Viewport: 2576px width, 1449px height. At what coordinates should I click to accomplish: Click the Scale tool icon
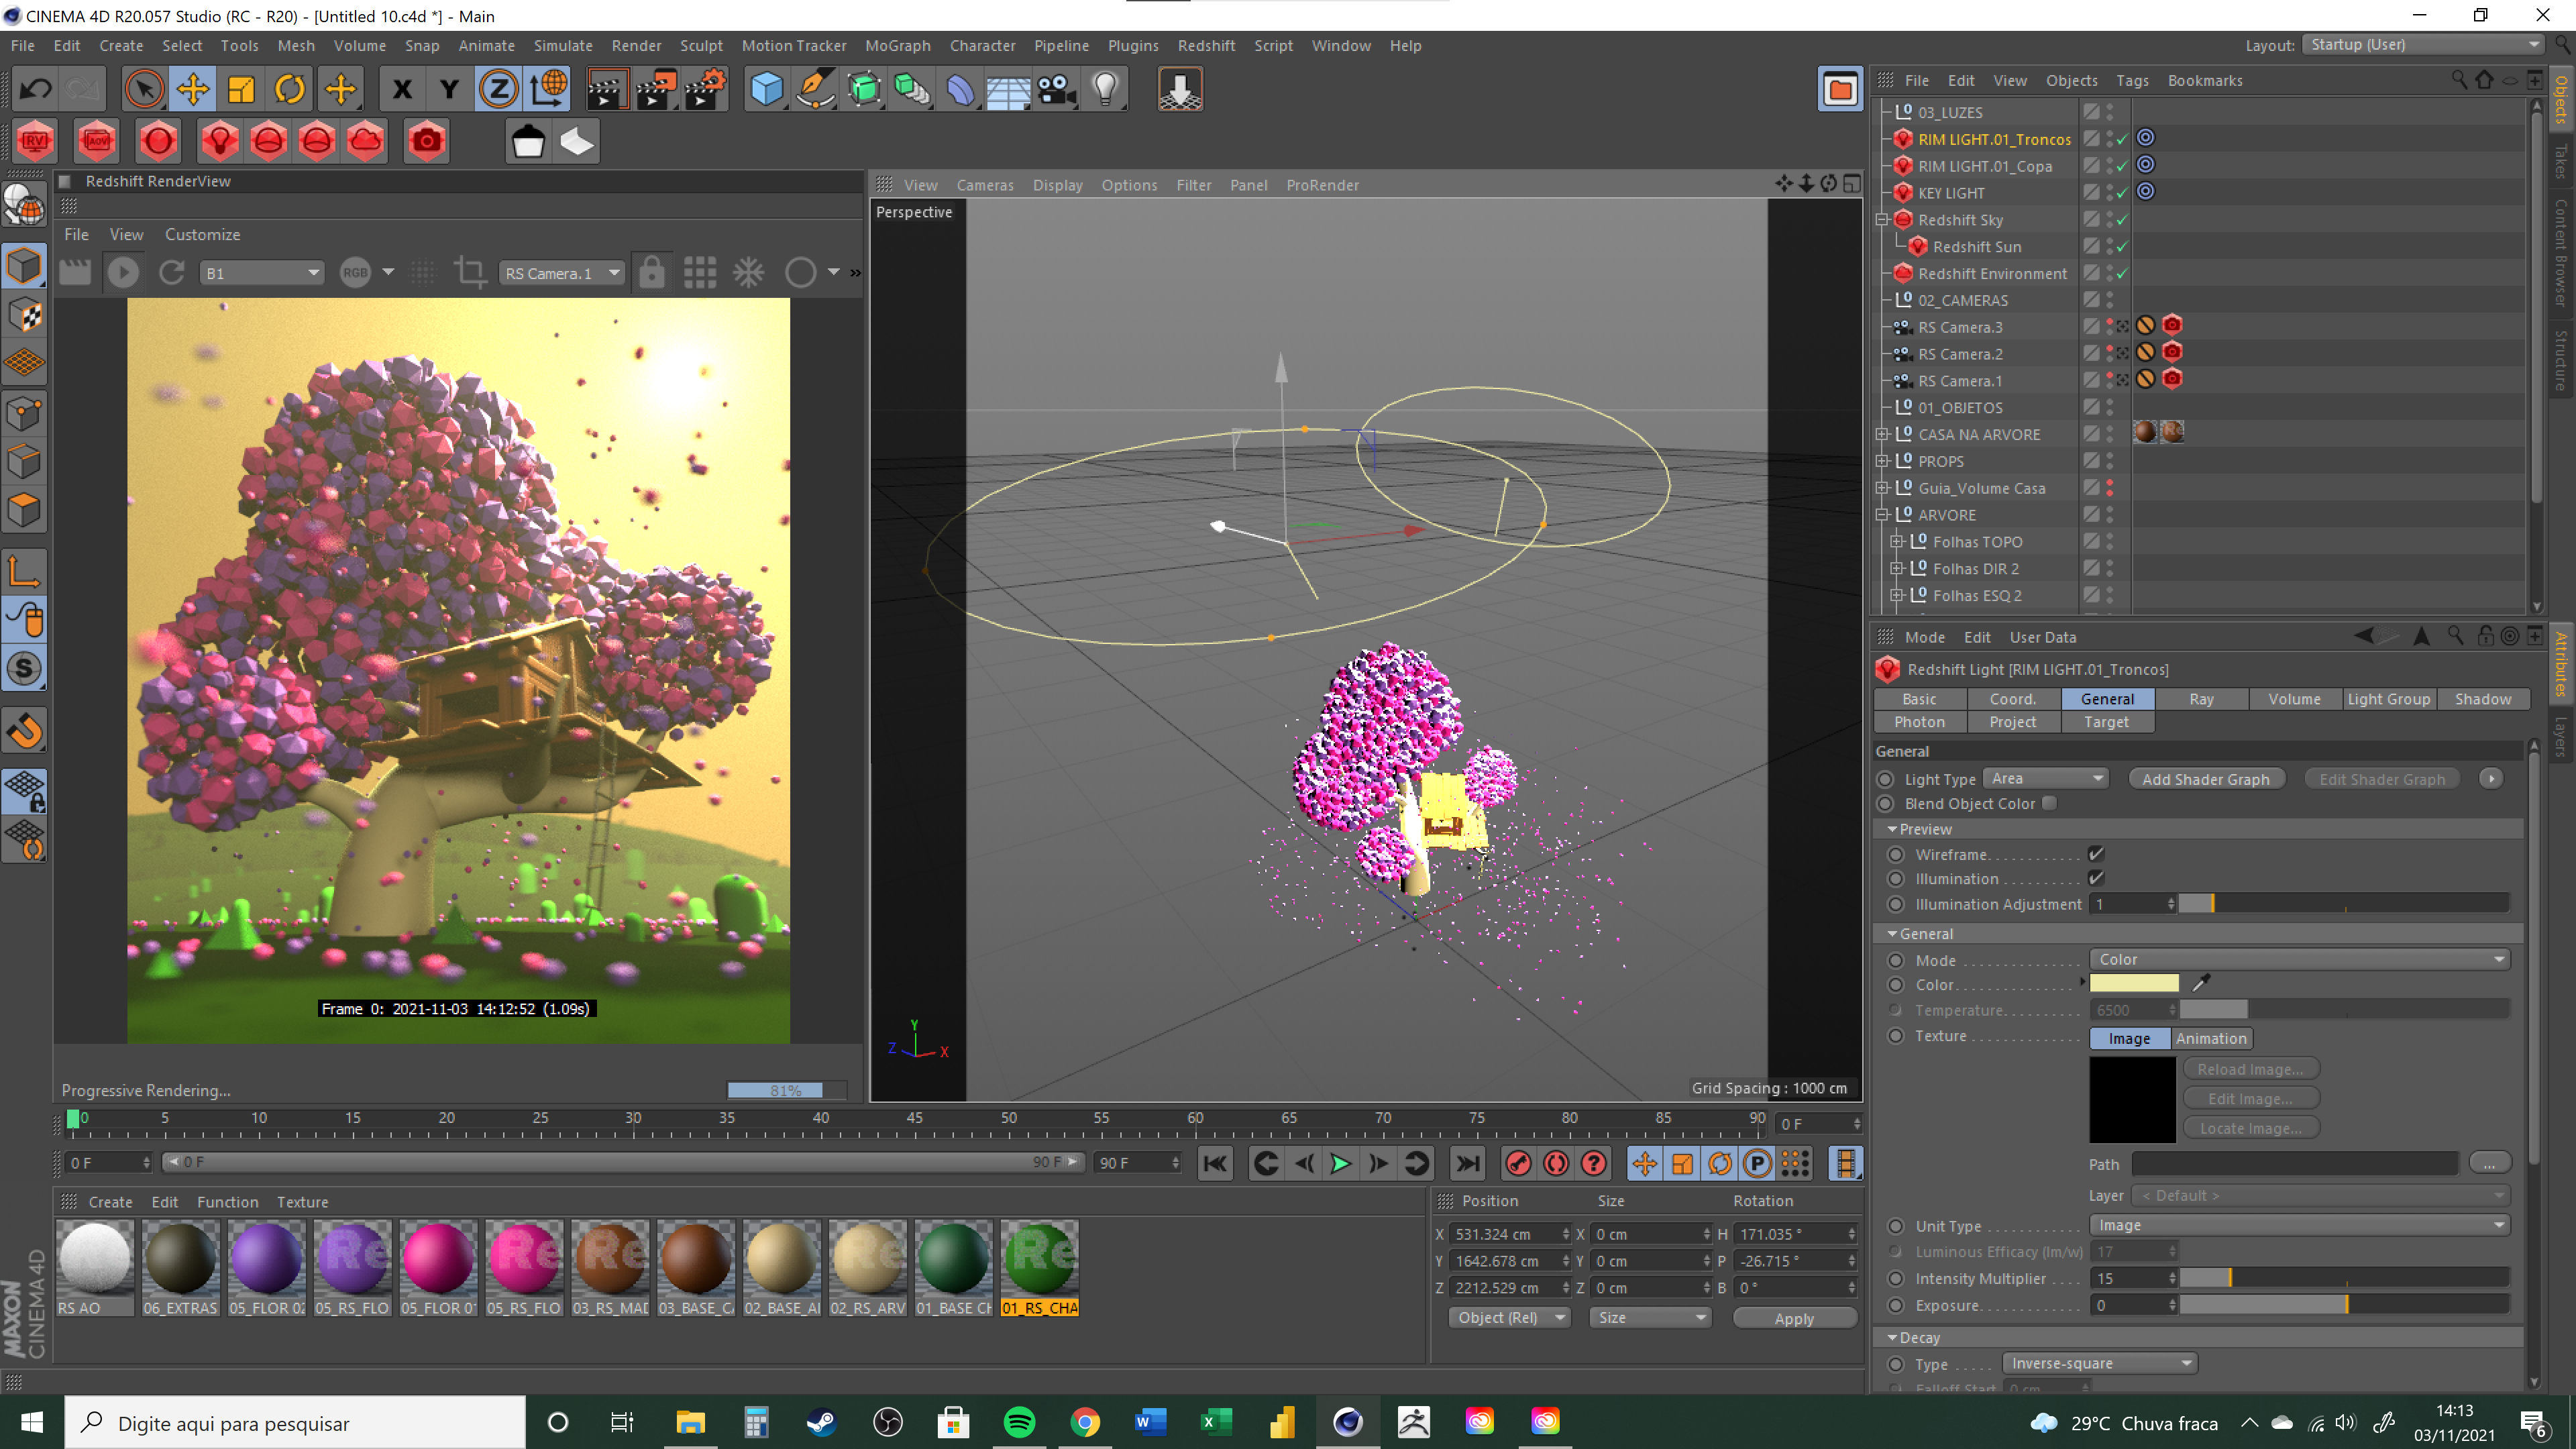click(241, 90)
